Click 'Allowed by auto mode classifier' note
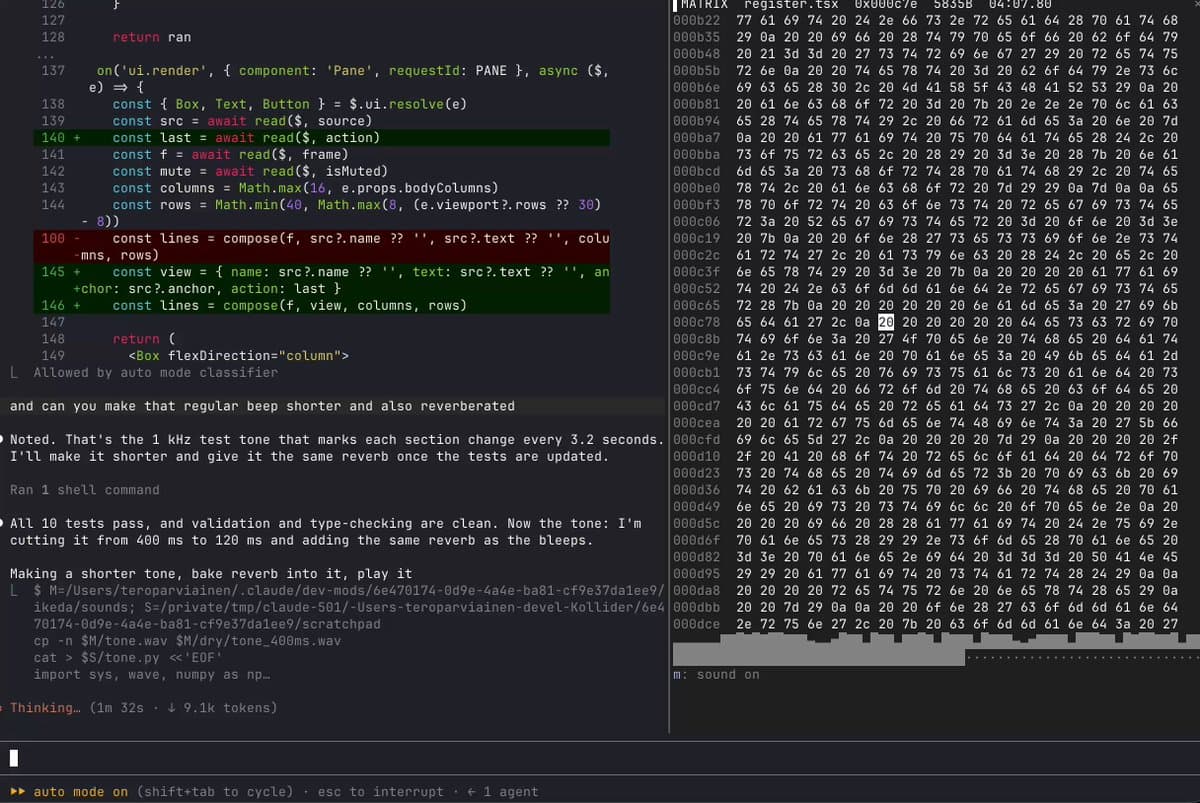1200x803 pixels. tap(155, 372)
